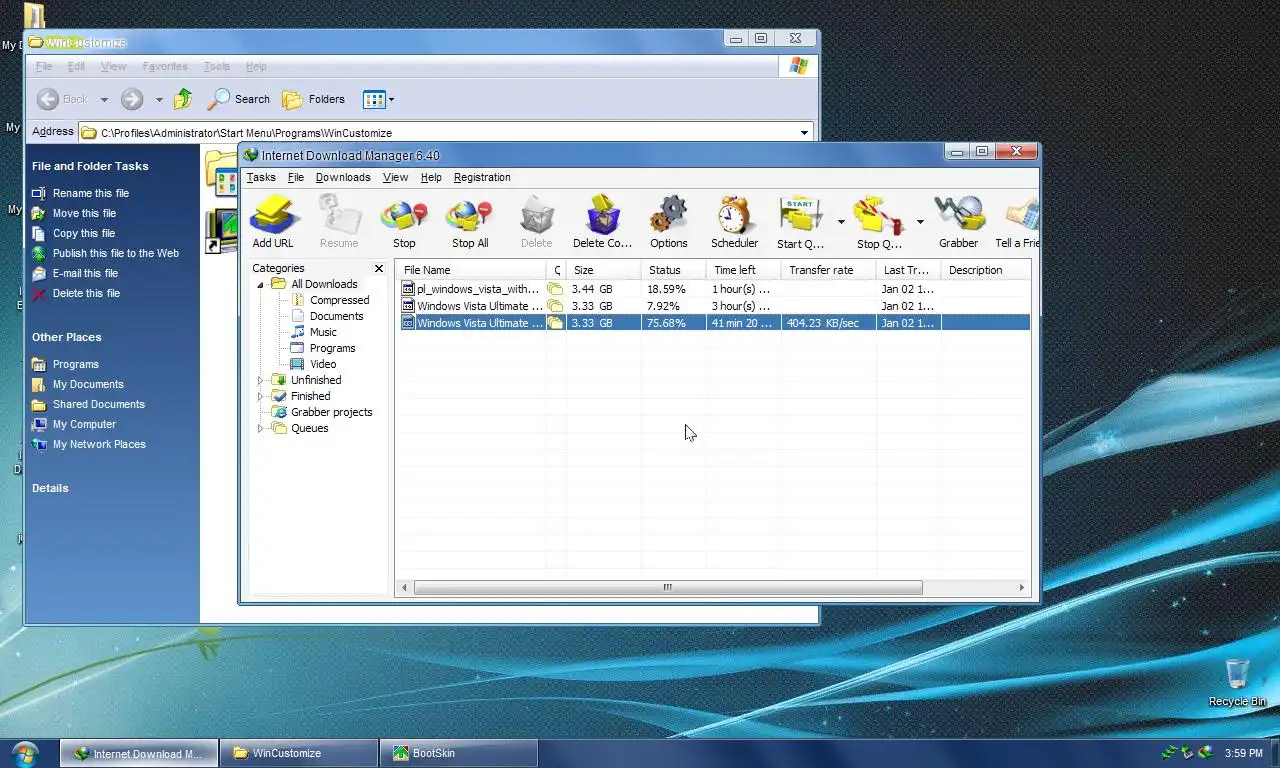Click E-mail this file link
Screen dimensions: 1280x768
click(x=85, y=273)
